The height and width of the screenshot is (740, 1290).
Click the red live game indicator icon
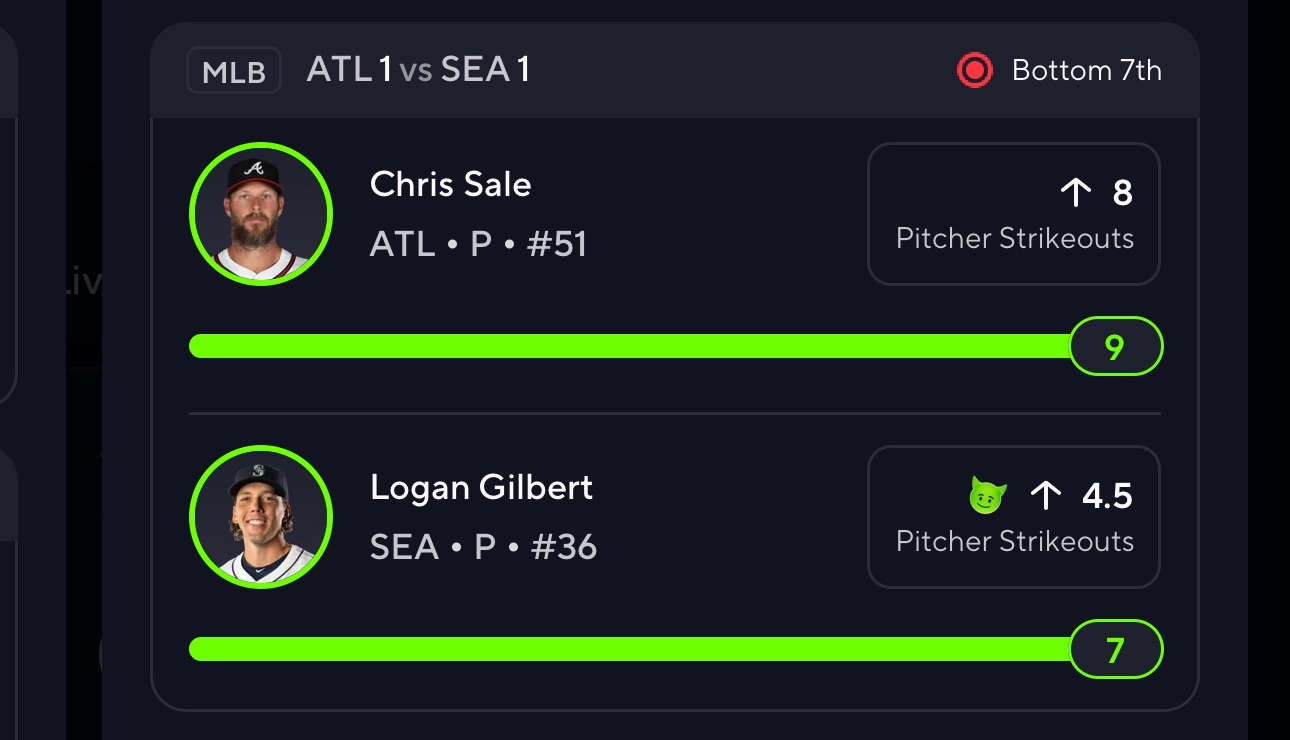pos(974,70)
